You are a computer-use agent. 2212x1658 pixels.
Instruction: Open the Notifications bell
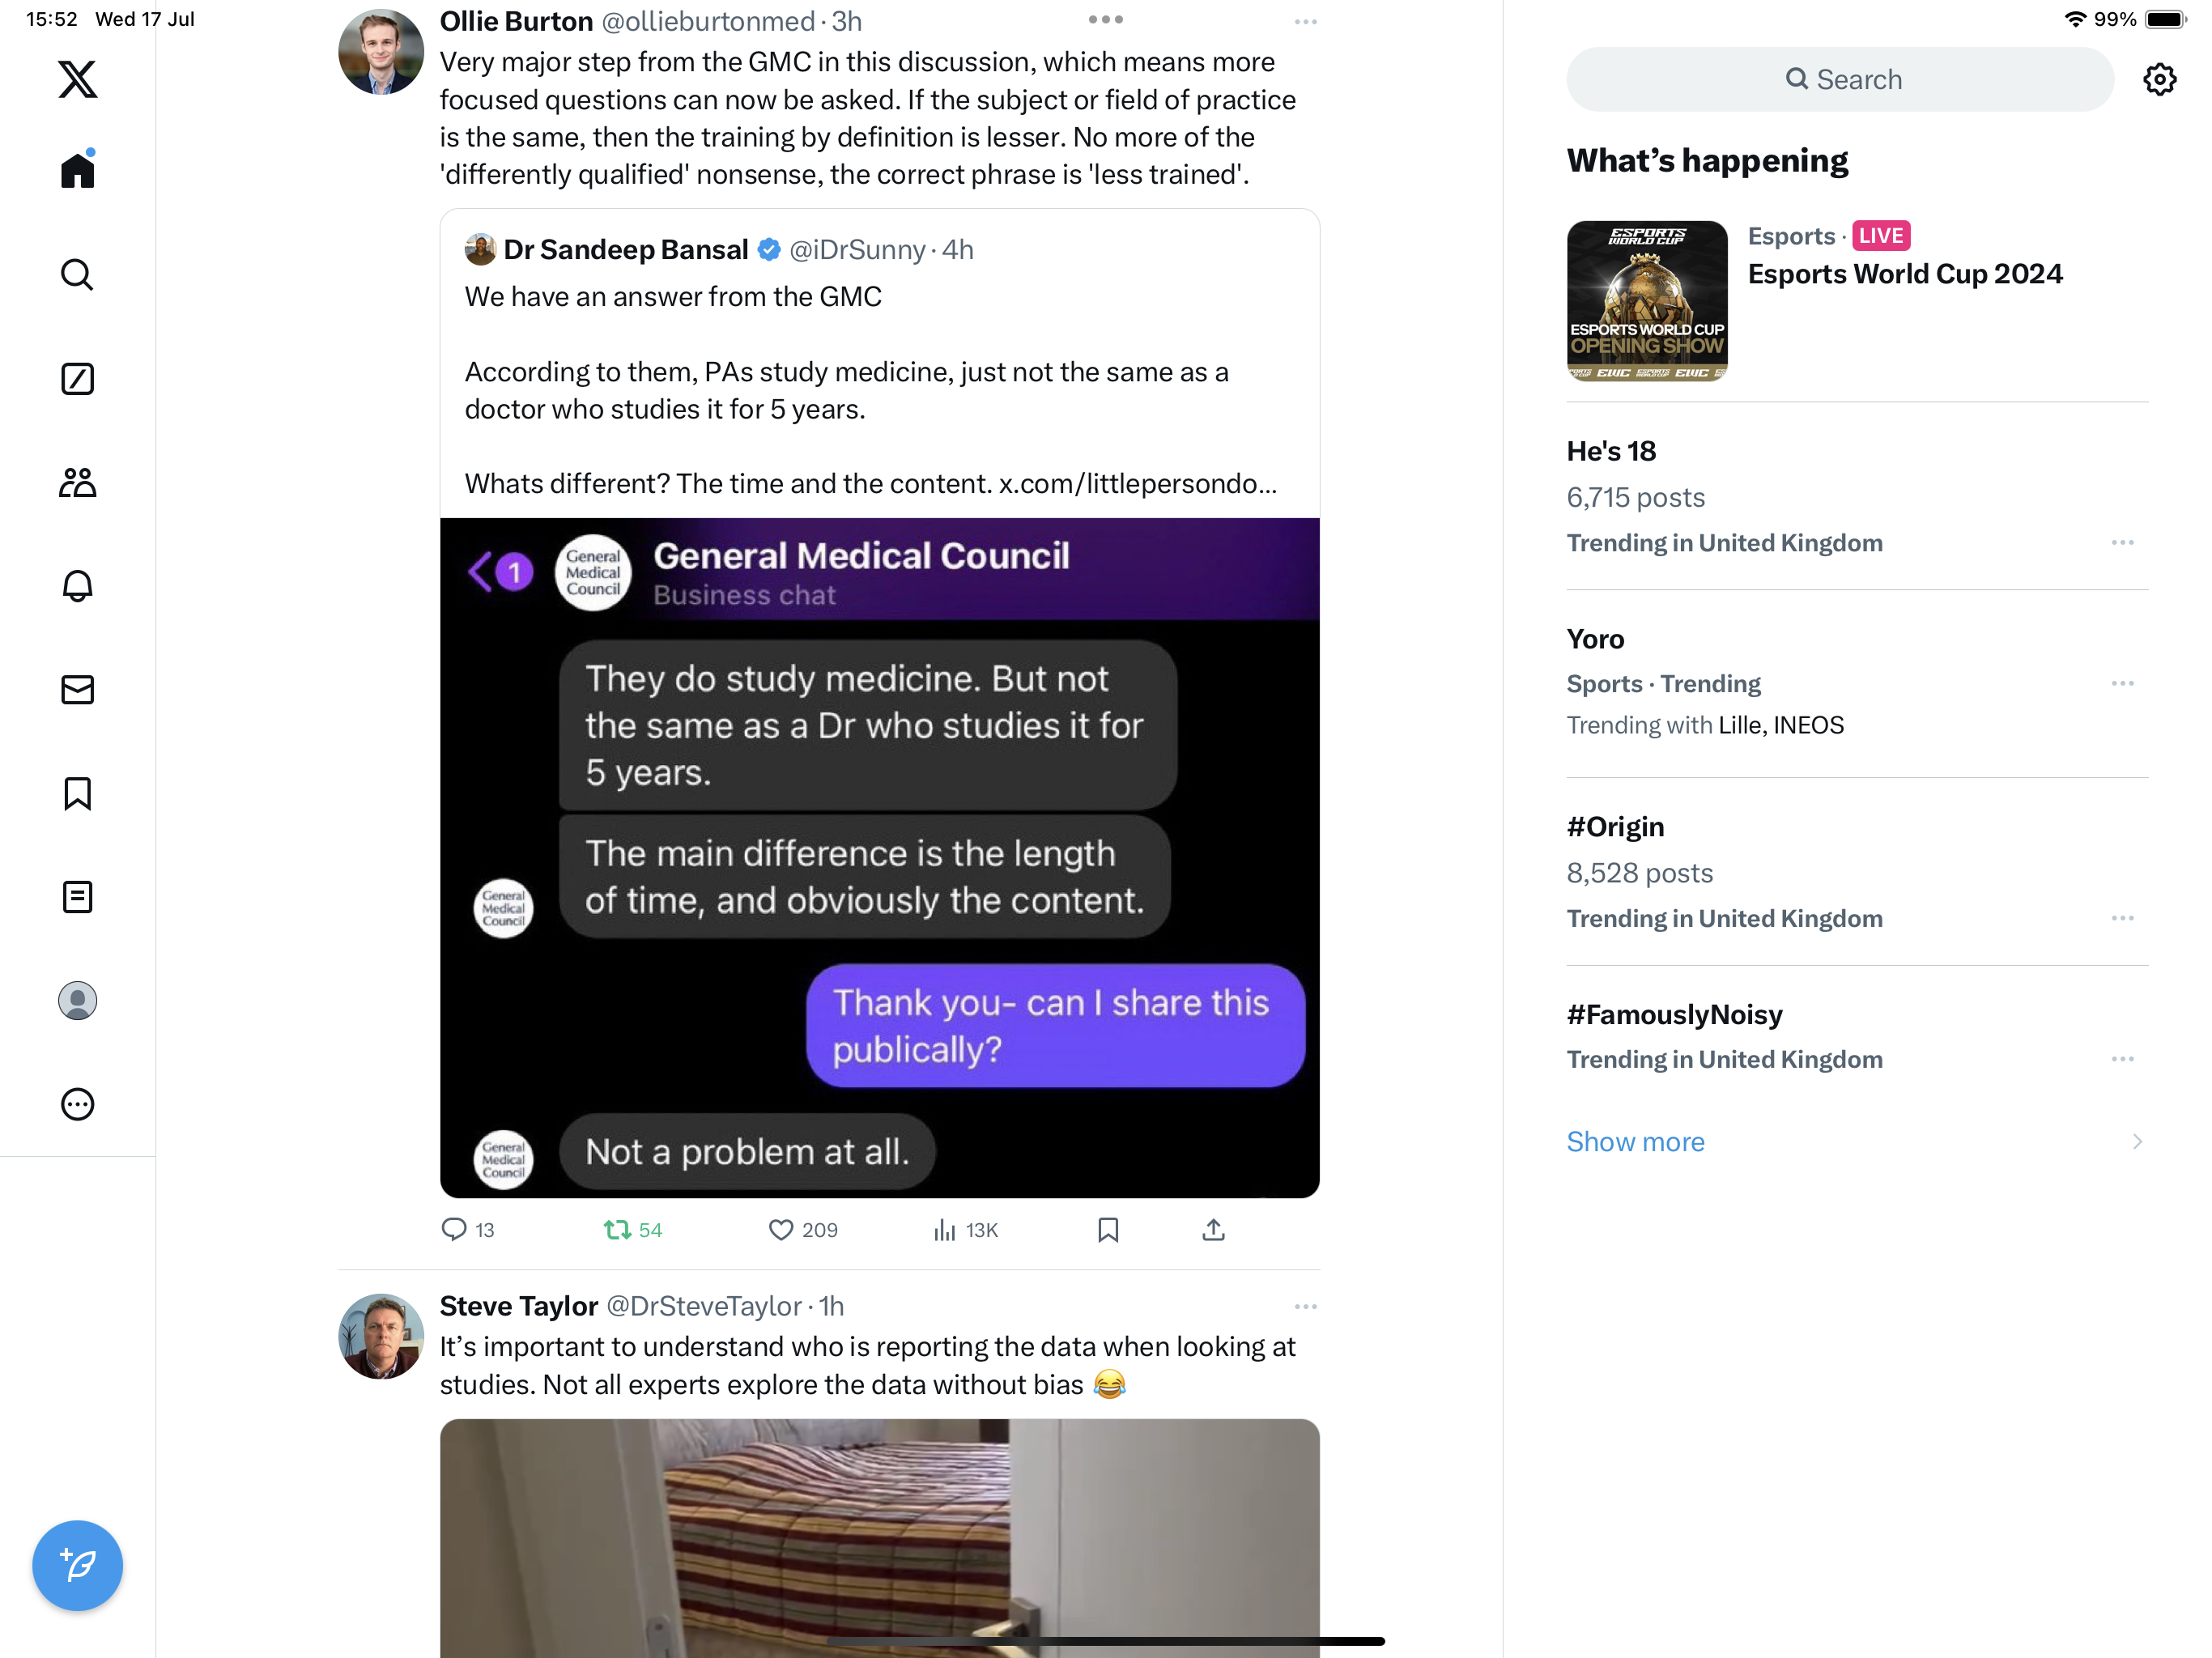click(x=77, y=586)
